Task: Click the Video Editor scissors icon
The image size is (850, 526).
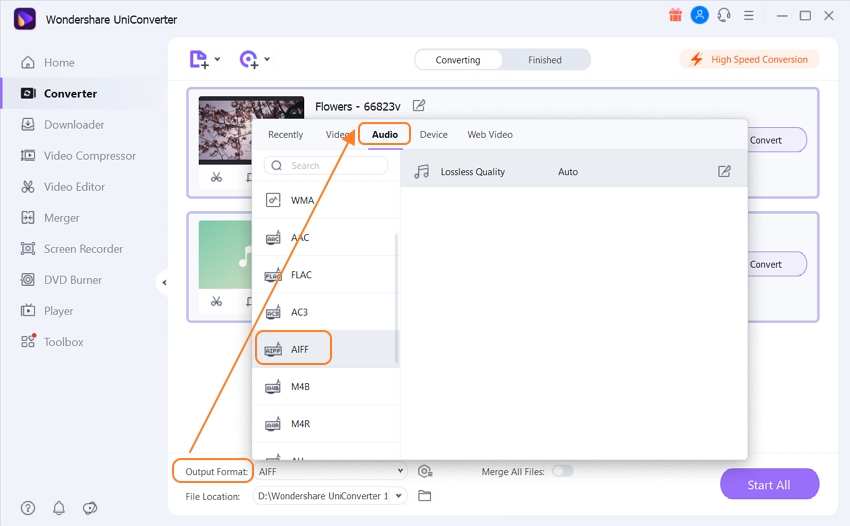Action: [28, 187]
